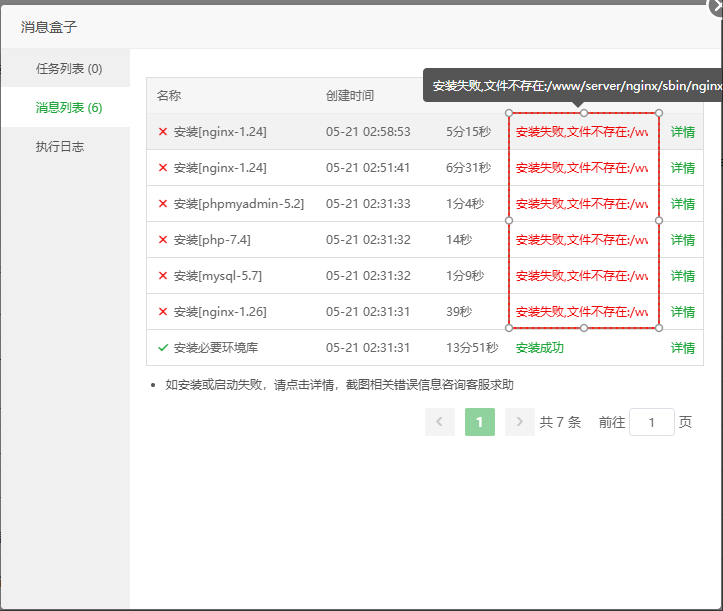Open 详情 for nginx-1.26 install
The image size is (723, 611).
(x=682, y=312)
